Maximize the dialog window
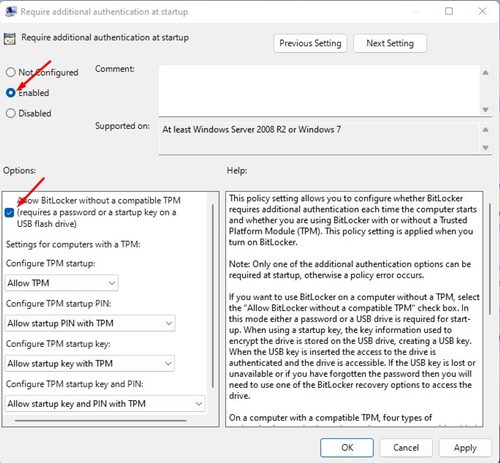 (x=449, y=11)
